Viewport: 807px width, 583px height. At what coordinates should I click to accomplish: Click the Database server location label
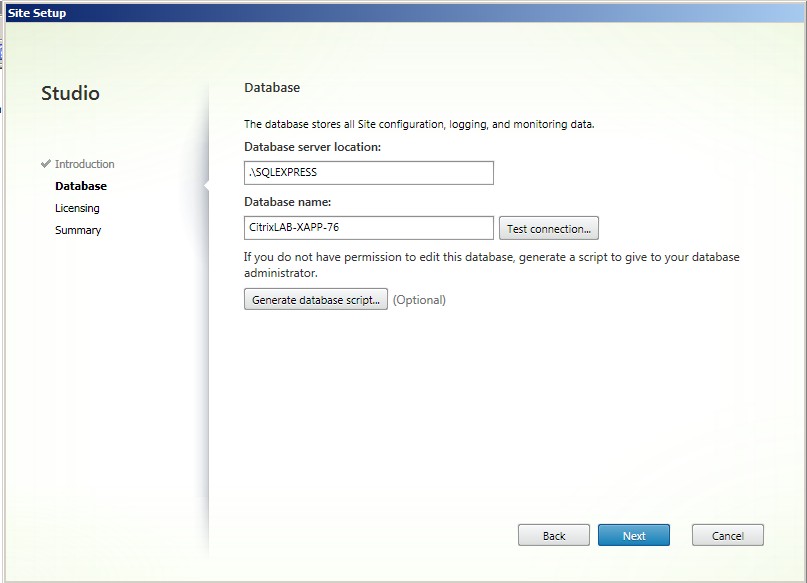(x=311, y=147)
